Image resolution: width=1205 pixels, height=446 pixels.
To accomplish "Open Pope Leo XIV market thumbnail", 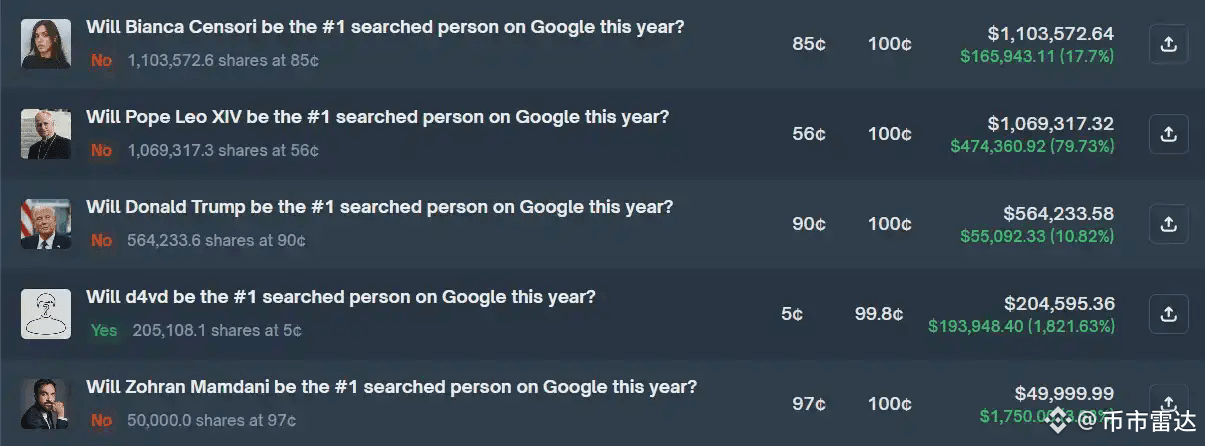I will pos(46,134).
